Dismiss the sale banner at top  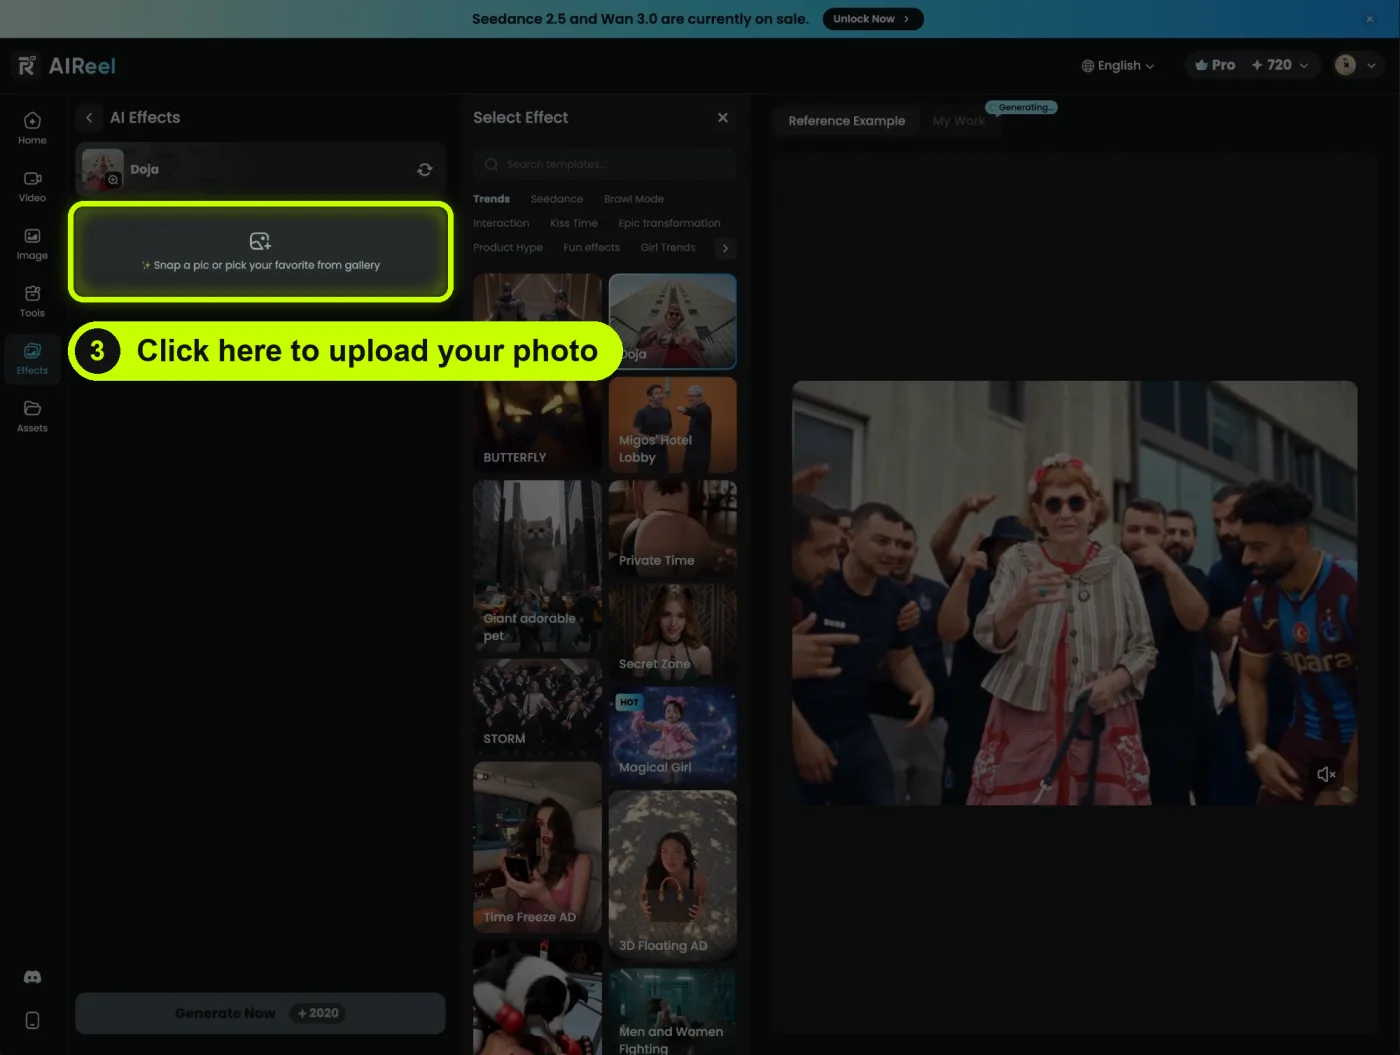pos(1369,19)
